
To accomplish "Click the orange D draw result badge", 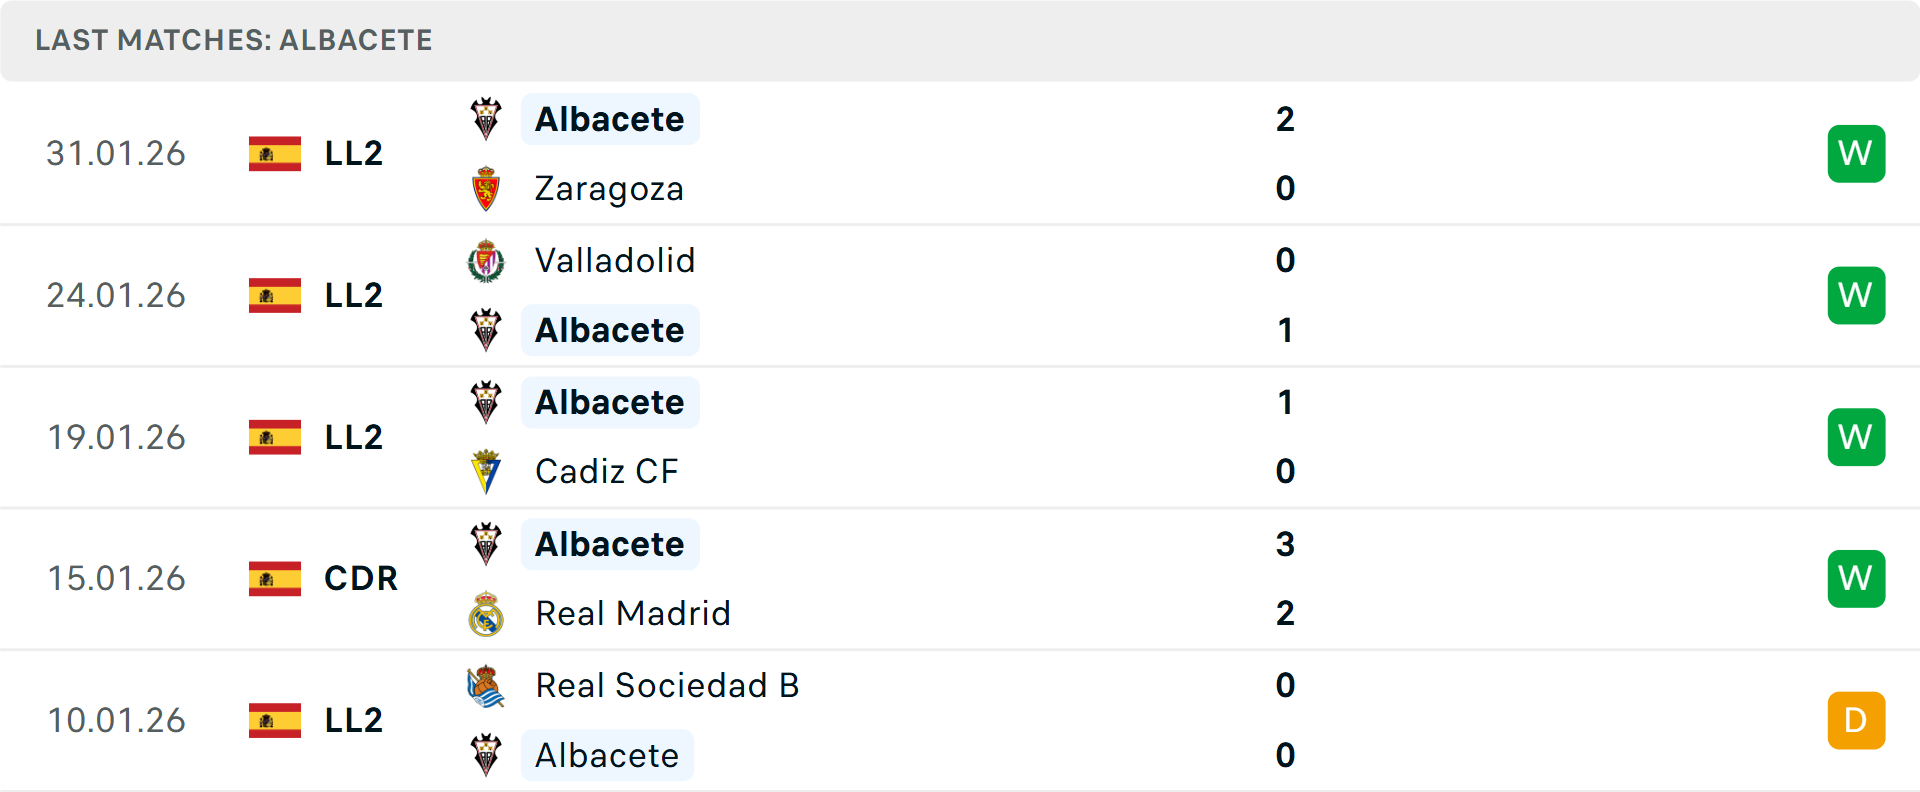I will coord(1856,720).
